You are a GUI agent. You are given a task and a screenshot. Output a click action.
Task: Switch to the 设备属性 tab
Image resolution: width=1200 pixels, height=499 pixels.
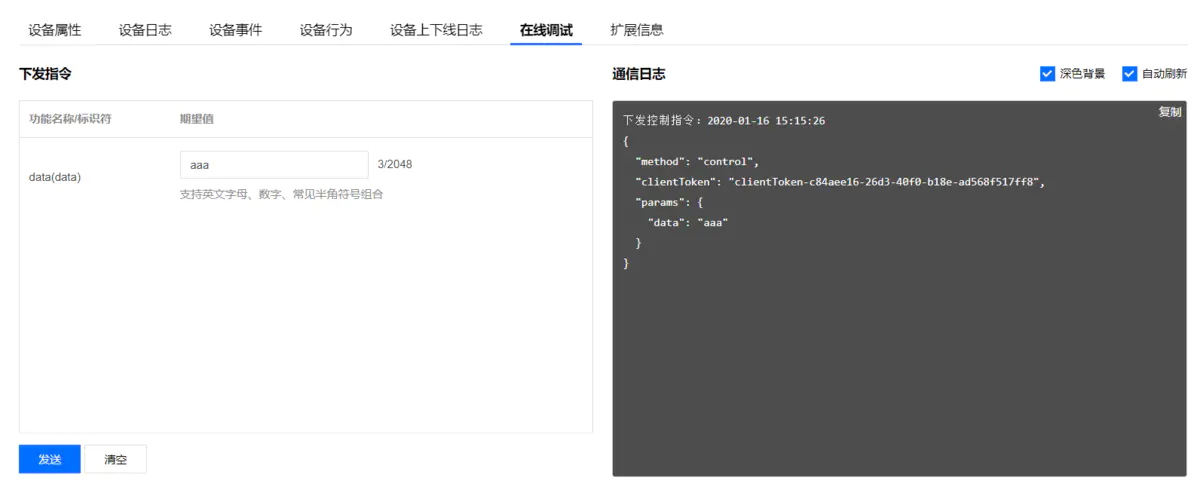(55, 30)
